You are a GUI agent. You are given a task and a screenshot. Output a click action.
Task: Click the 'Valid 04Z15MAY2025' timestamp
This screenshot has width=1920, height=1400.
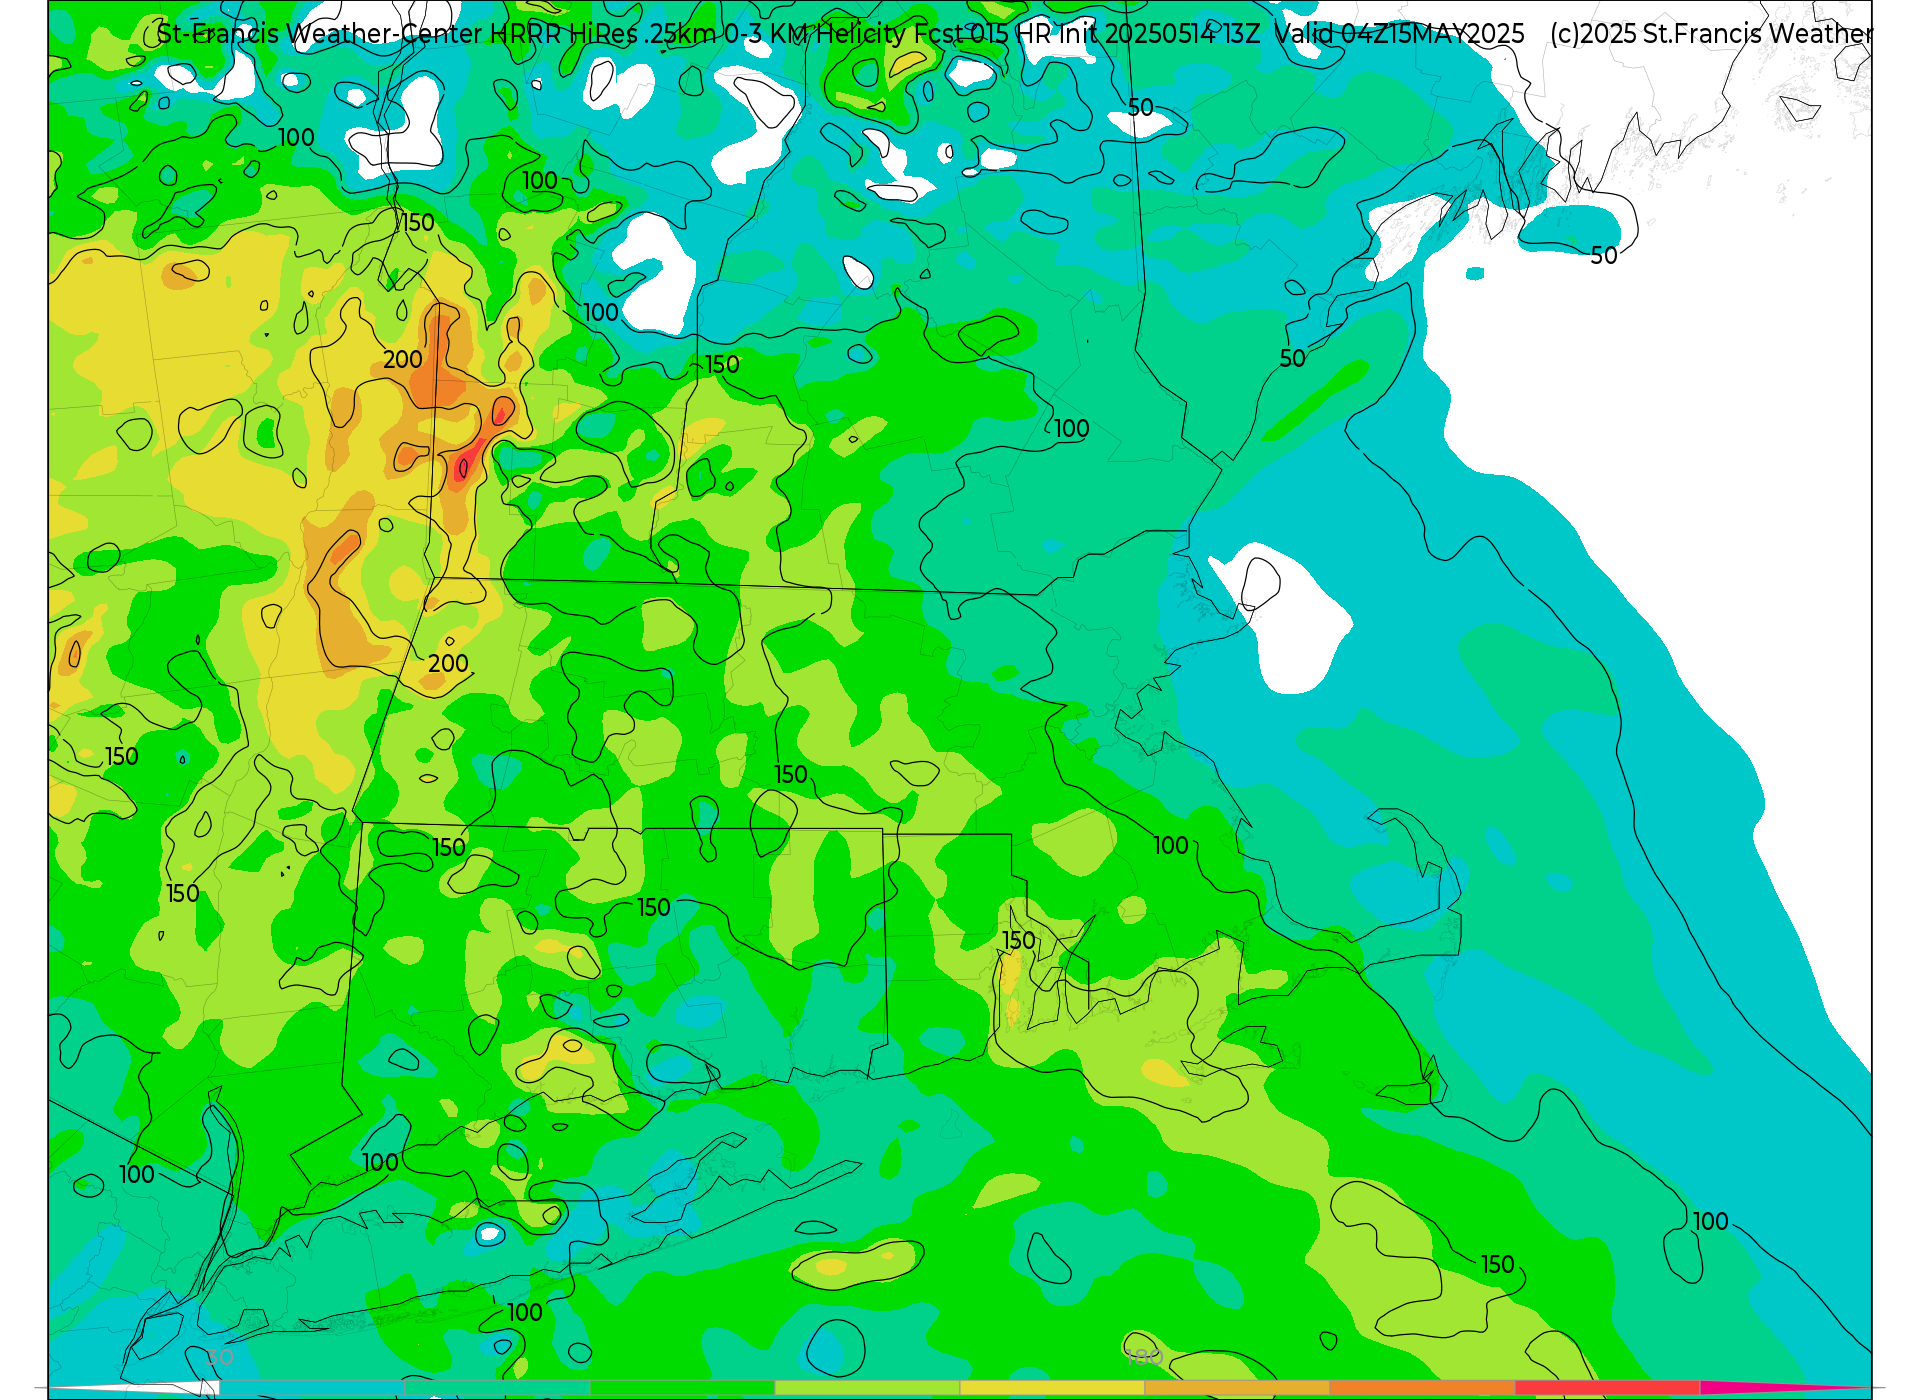(1400, 34)
